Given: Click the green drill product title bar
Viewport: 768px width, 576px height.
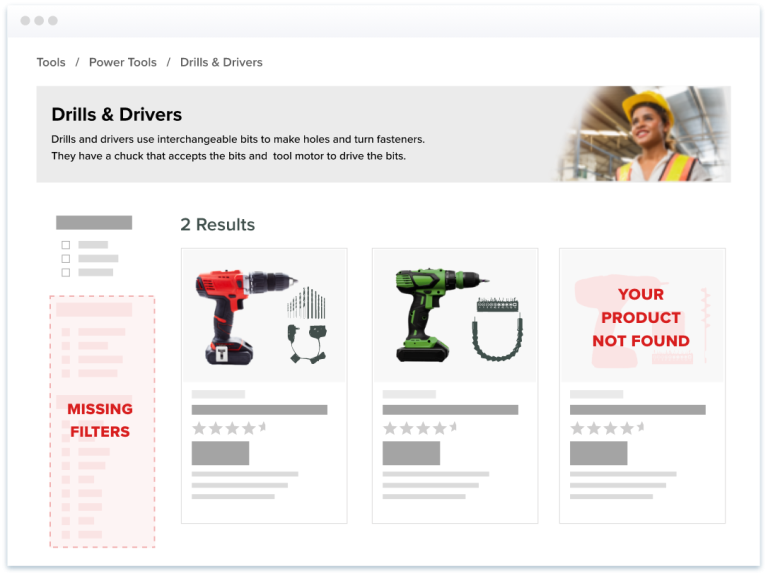Looking at the screenshot, I should click(x=451, y=410).
